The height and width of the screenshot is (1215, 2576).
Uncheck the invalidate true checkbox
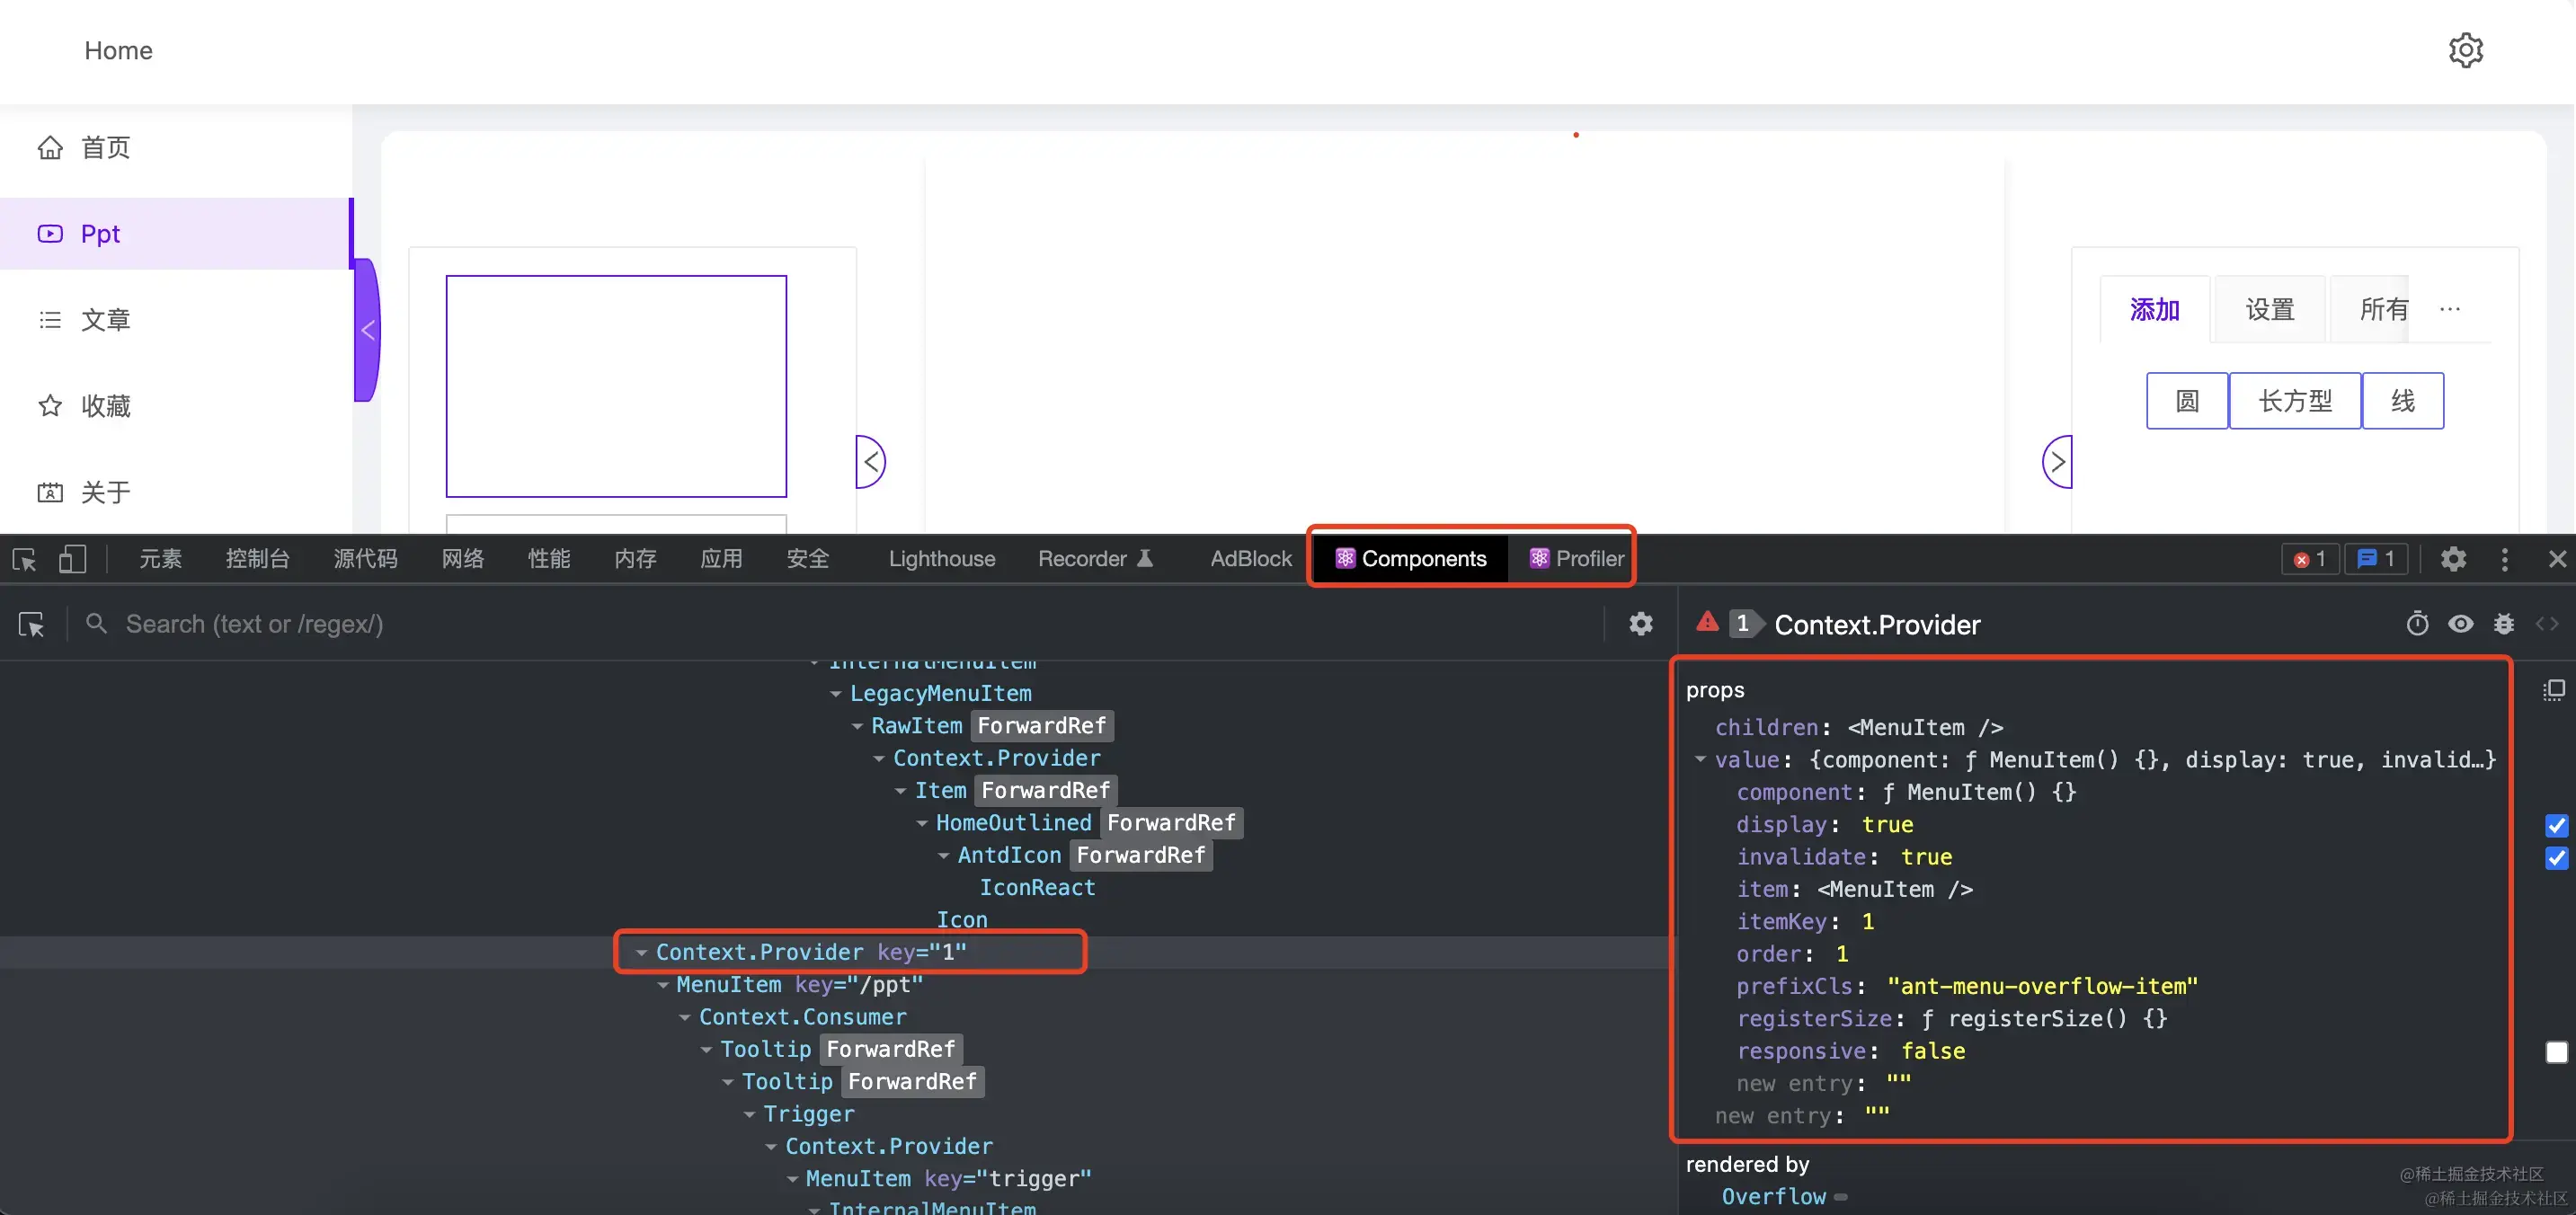pyautogui.click(x=2556, y=858)
